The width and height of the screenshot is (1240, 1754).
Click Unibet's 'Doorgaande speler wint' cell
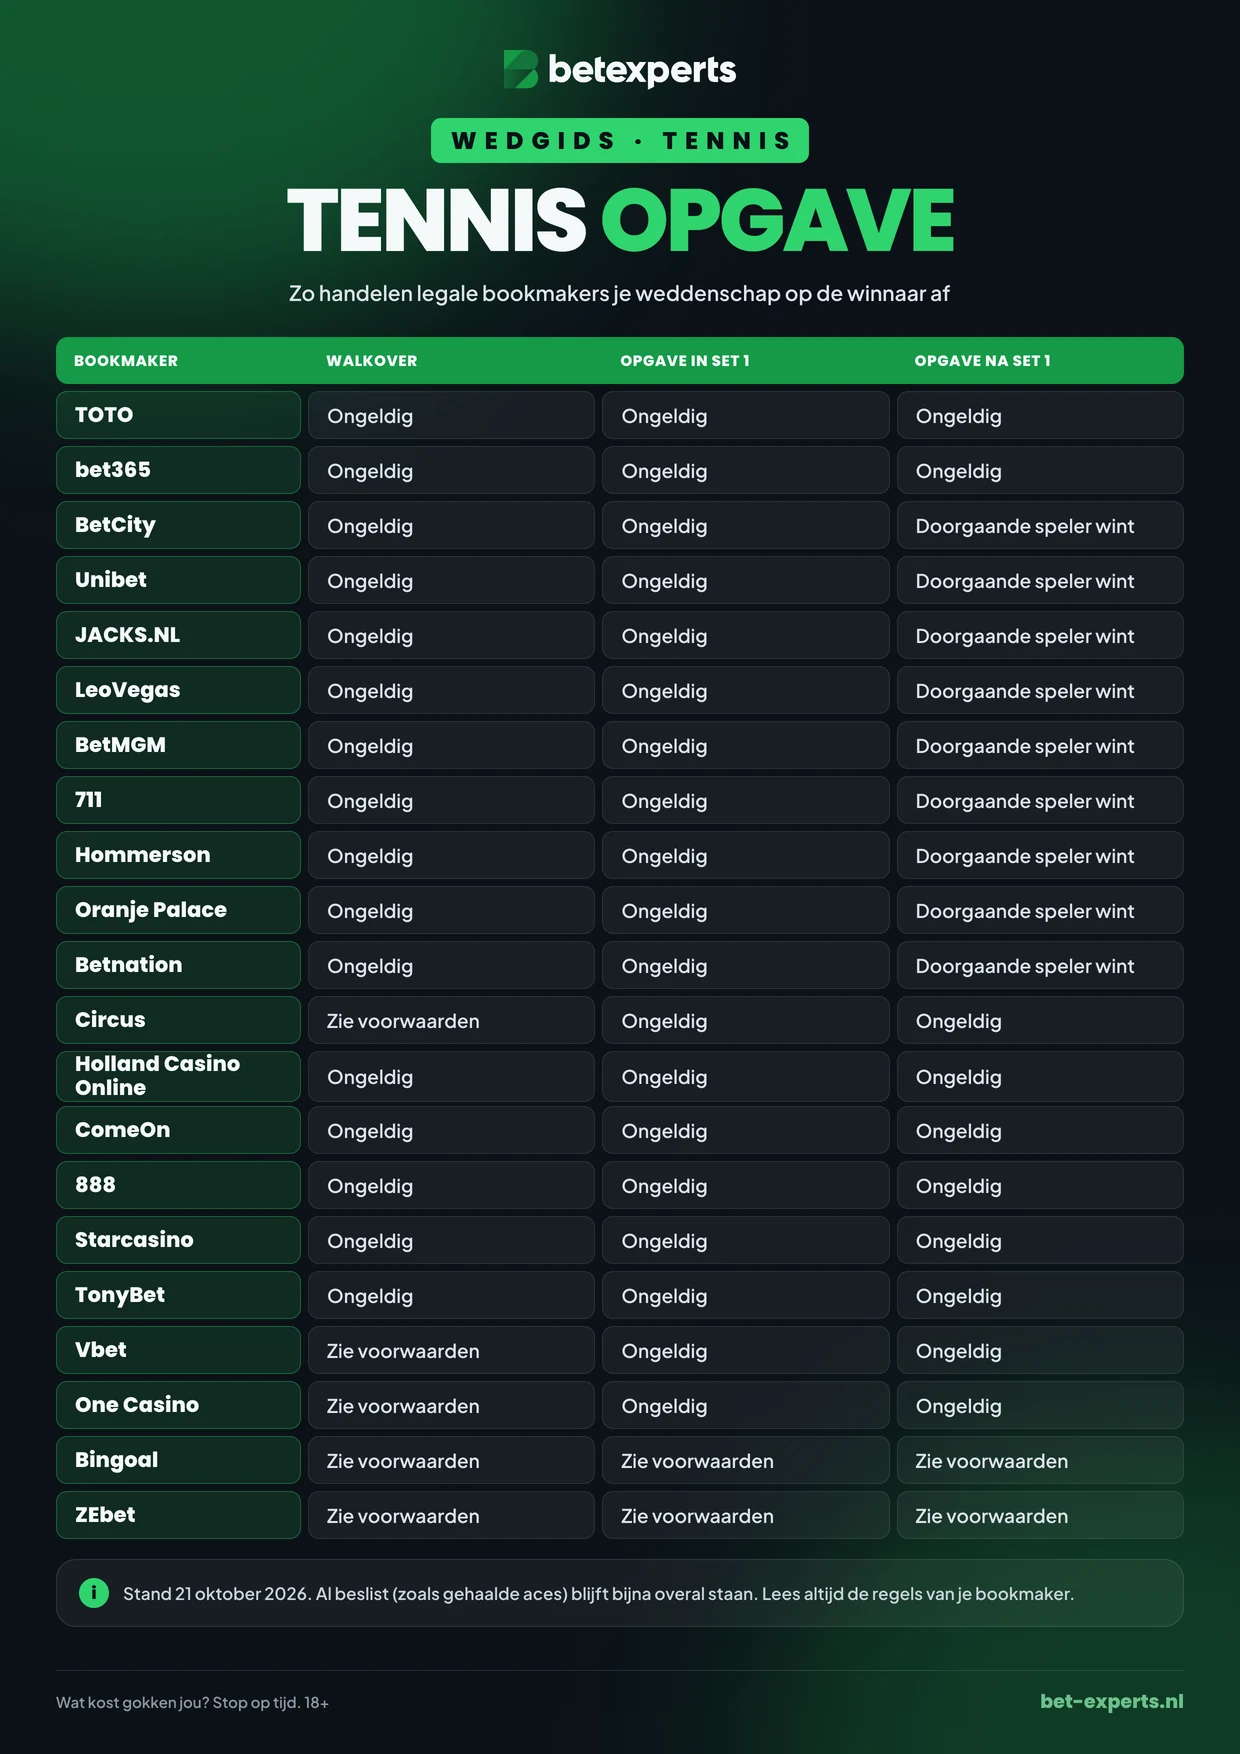coord(1040,580)
